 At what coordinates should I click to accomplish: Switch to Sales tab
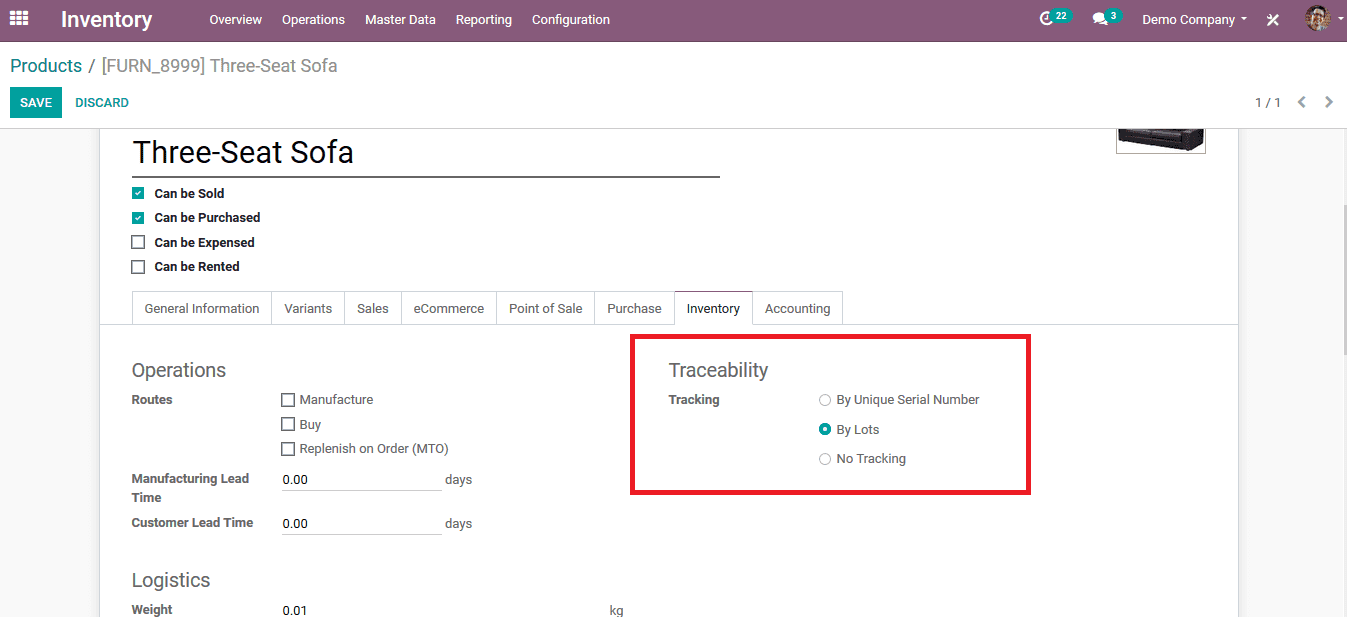(373, 308)
